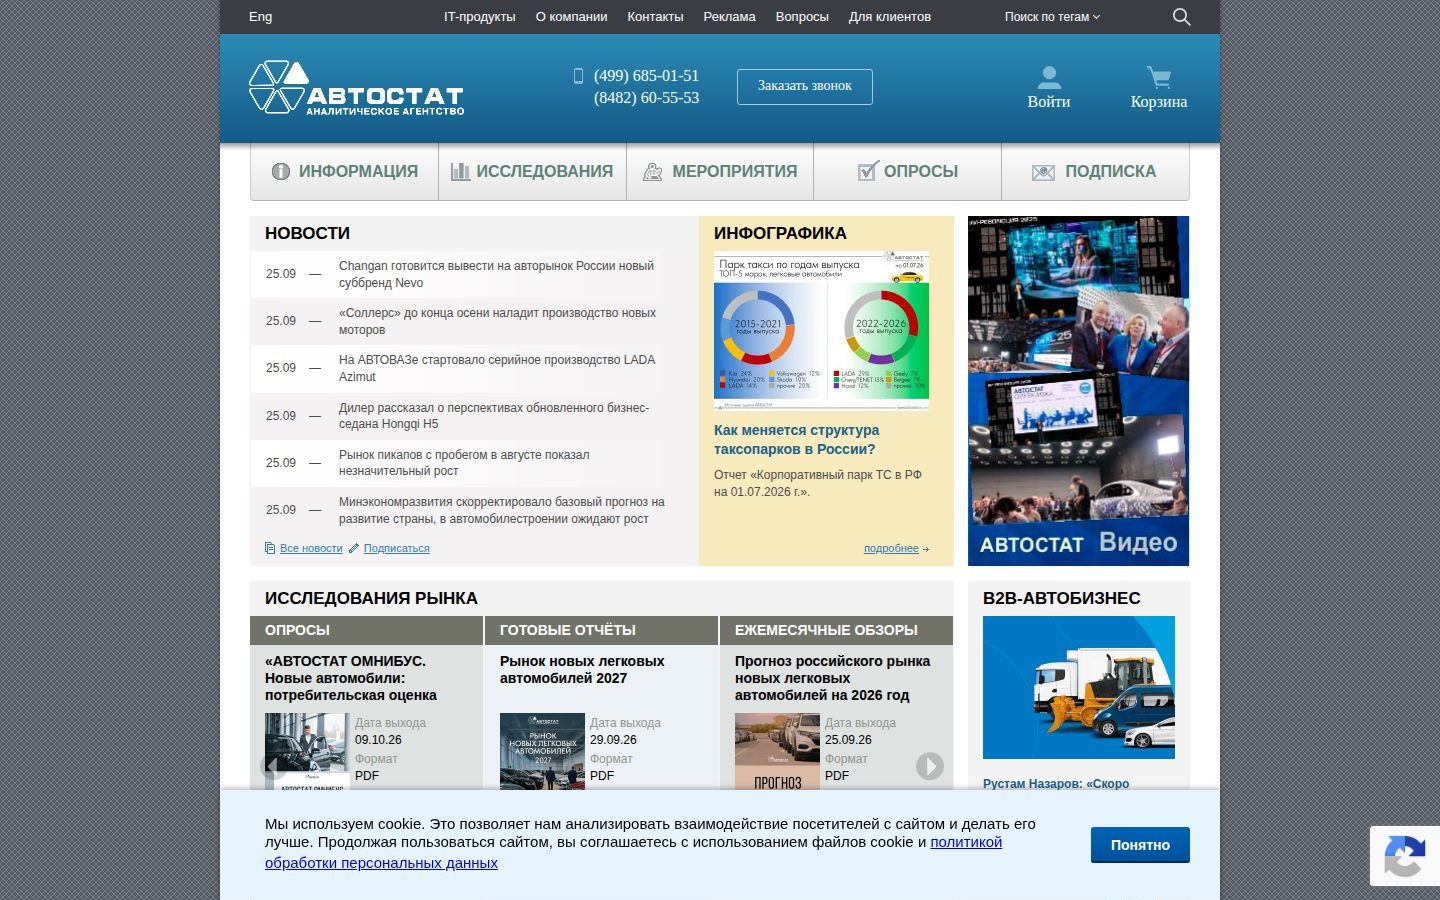1440x900 pixels.
Task: Click the 2027 market report cover thumbnail
Action: [x=542, y=751]
